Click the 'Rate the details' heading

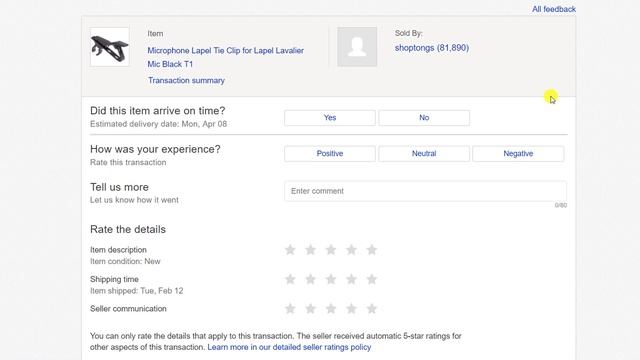pos(128,229)
